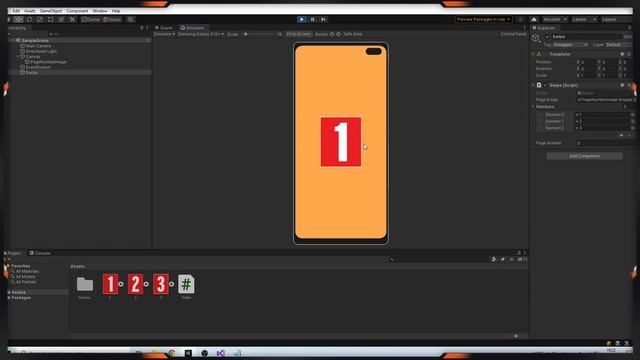
Task: Open the cloud services icon
Action: 534,19
